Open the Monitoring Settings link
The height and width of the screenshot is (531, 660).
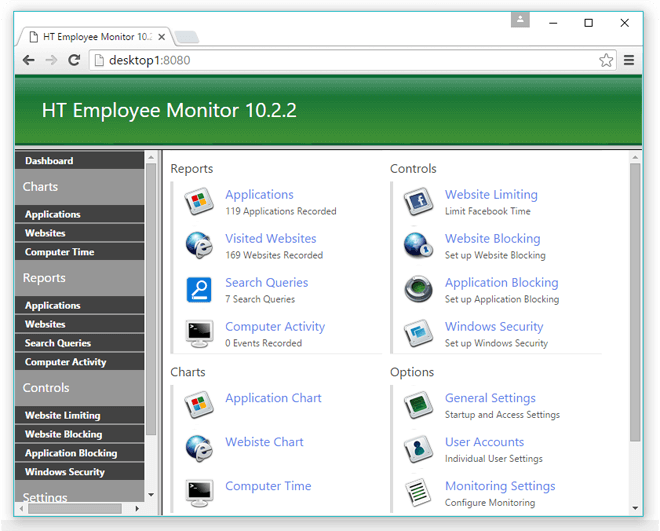pyautogui.click(x=500, y=486)
